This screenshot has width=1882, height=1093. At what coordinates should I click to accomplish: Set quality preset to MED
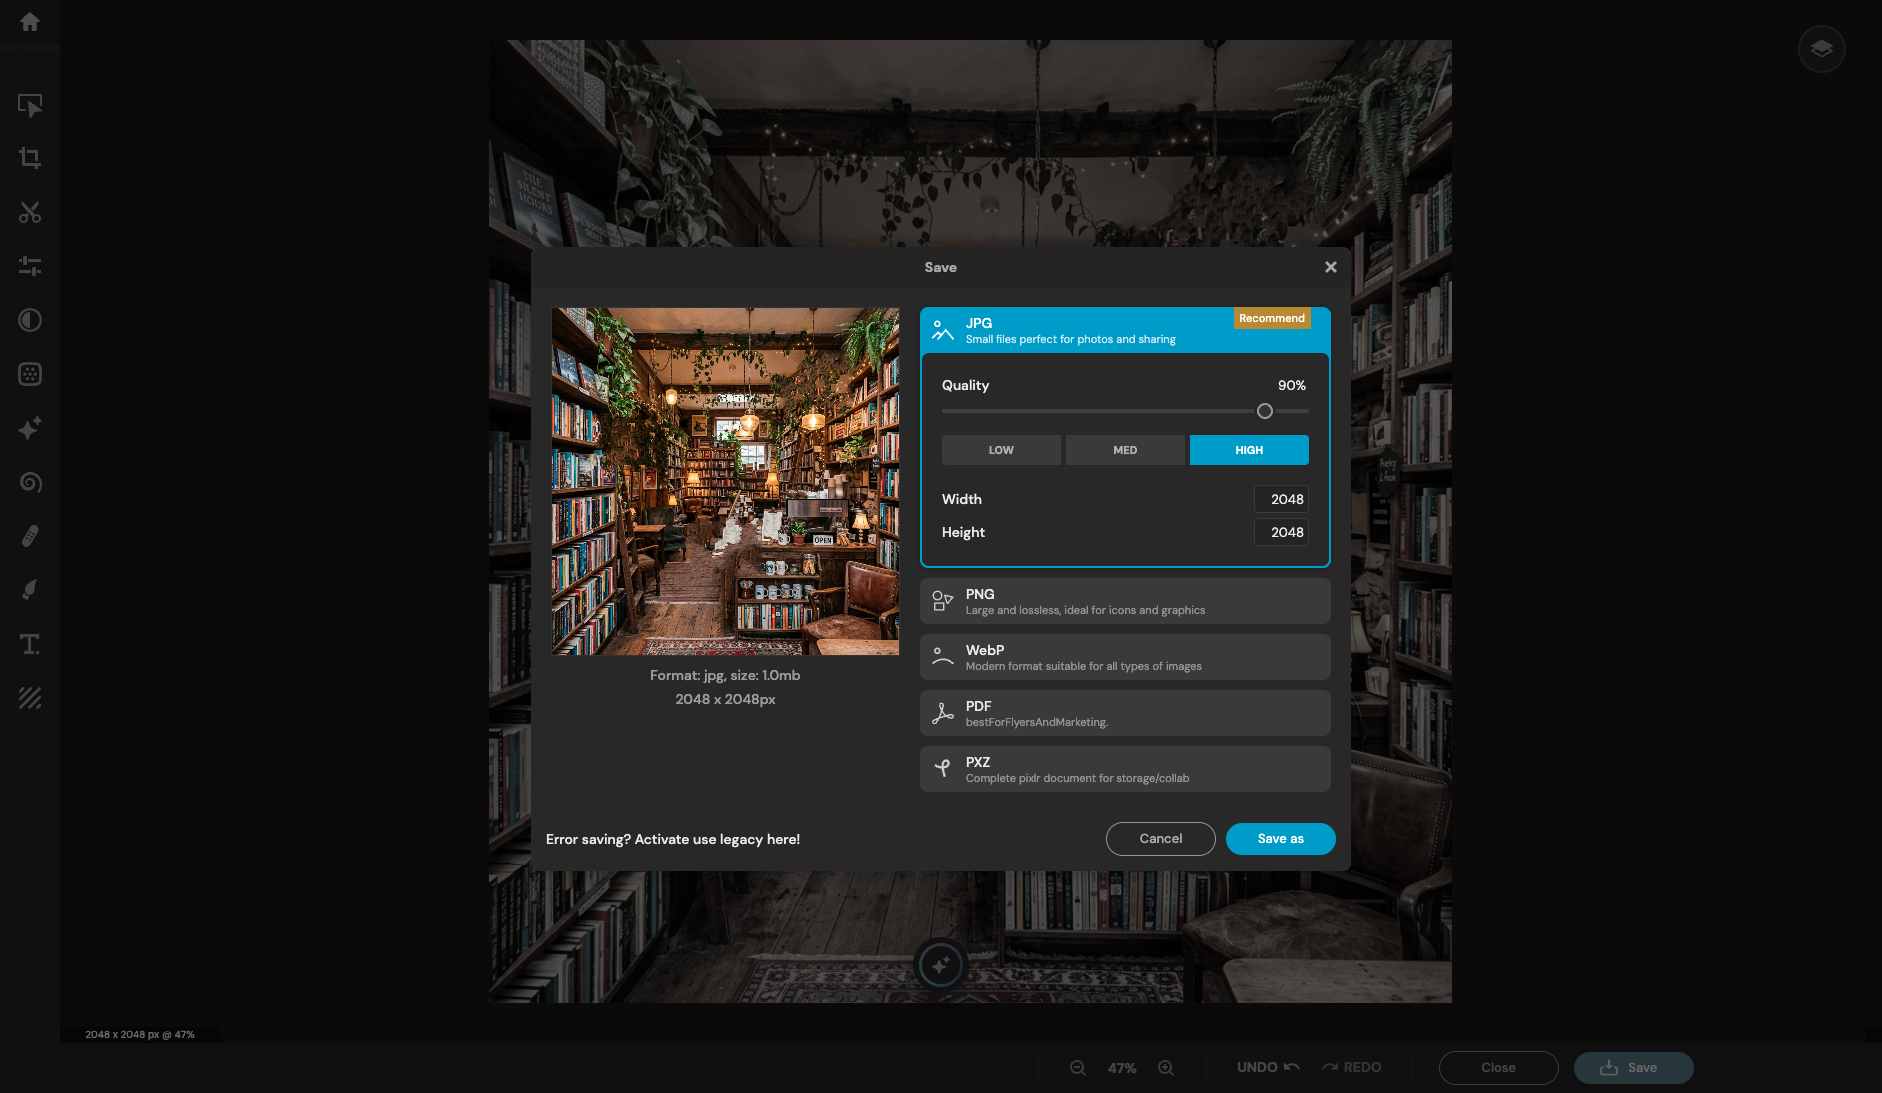tap(1125, 450)
